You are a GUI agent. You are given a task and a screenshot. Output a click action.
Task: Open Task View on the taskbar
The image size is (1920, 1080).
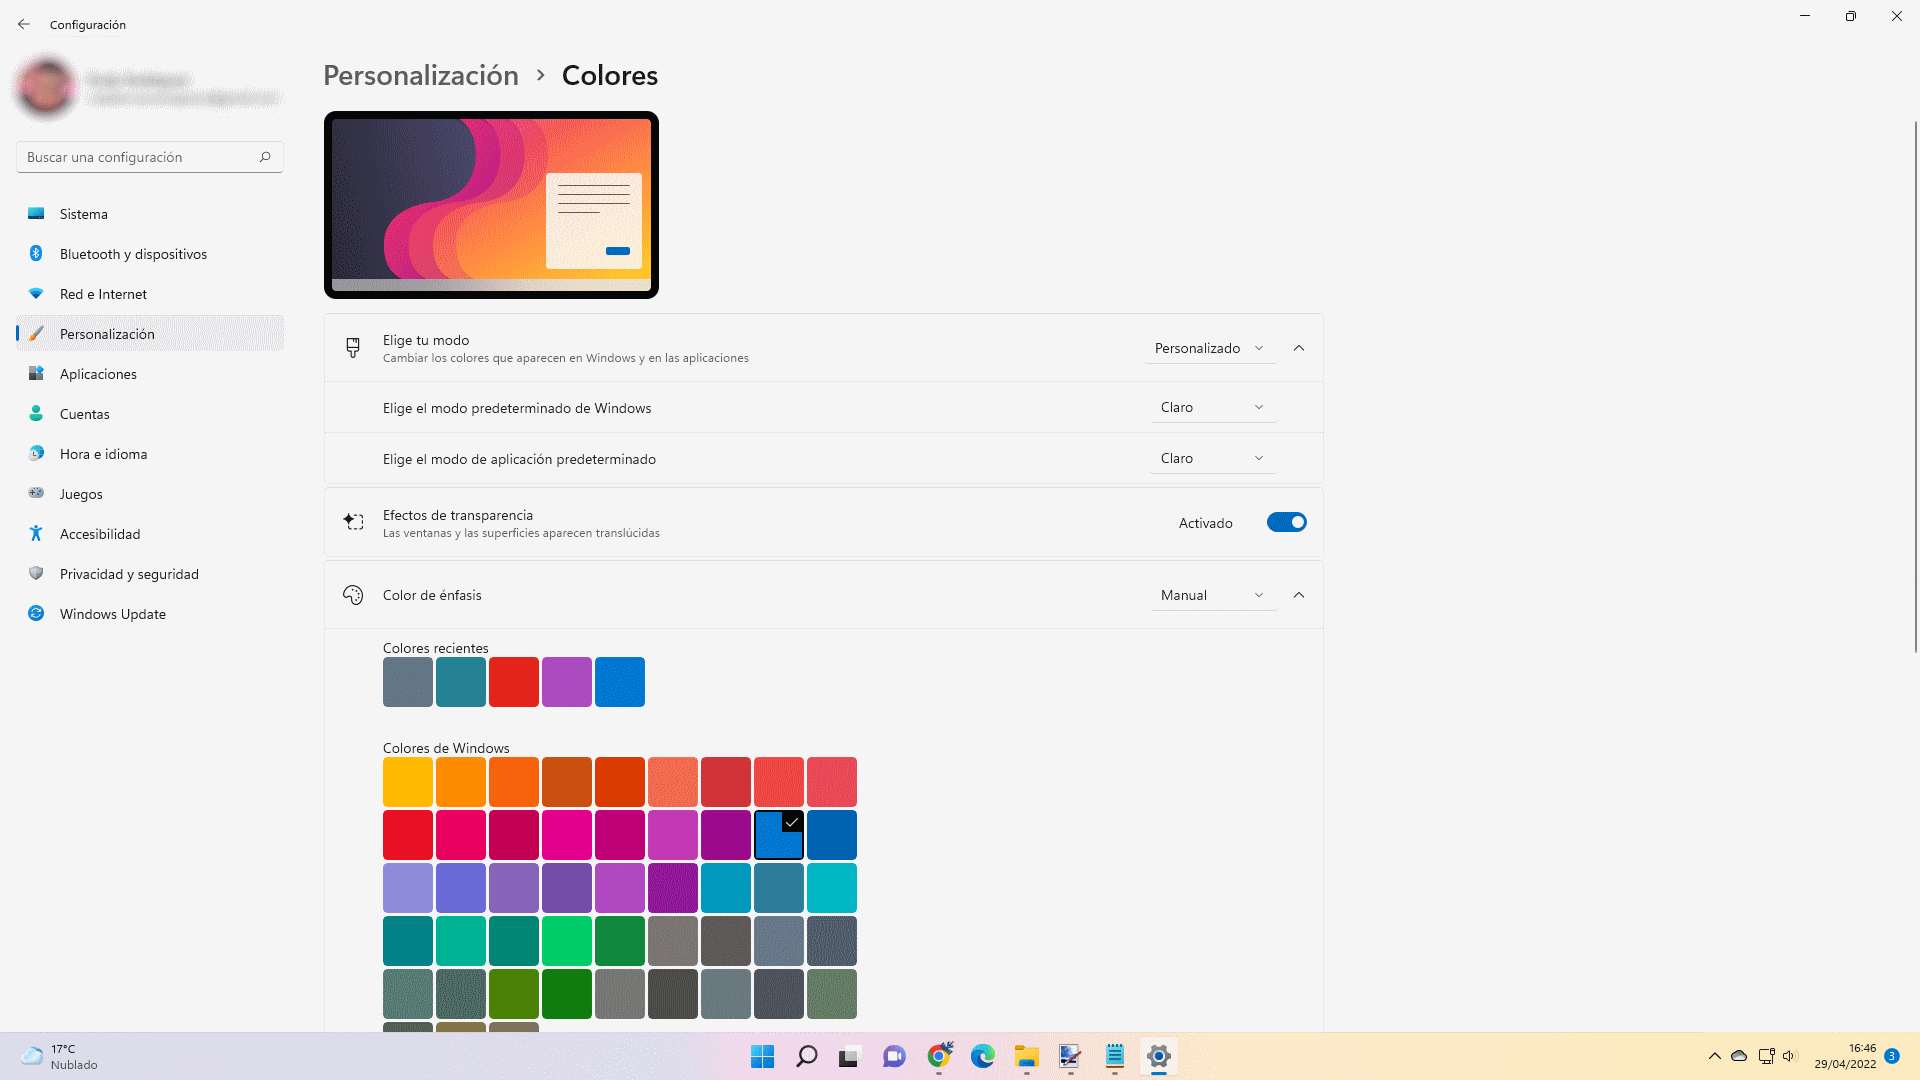(849, 1057)
